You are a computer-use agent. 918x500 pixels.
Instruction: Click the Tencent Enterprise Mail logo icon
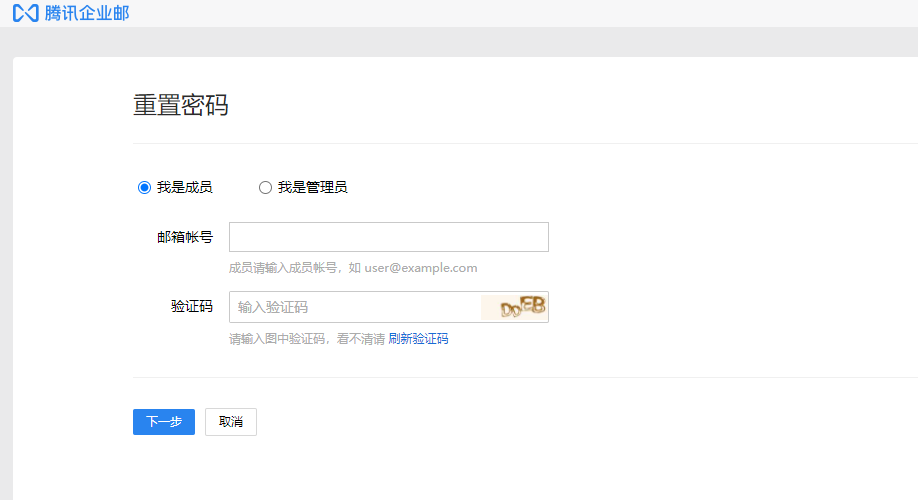click(25, 14)
